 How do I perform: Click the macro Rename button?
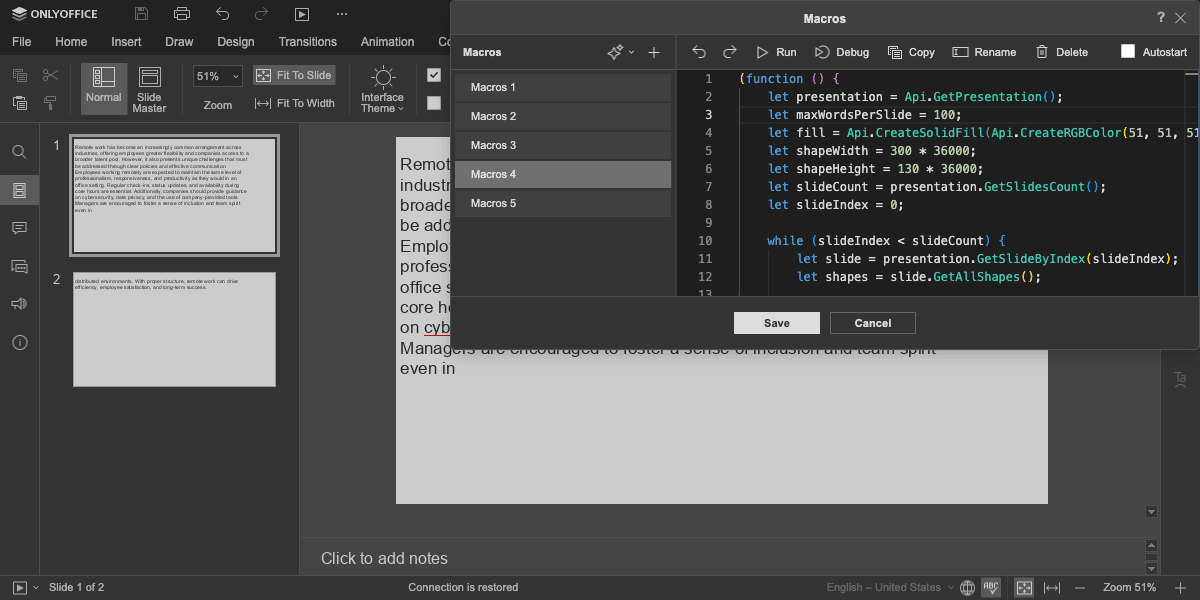pyautogui.click(x=984, y=52)
